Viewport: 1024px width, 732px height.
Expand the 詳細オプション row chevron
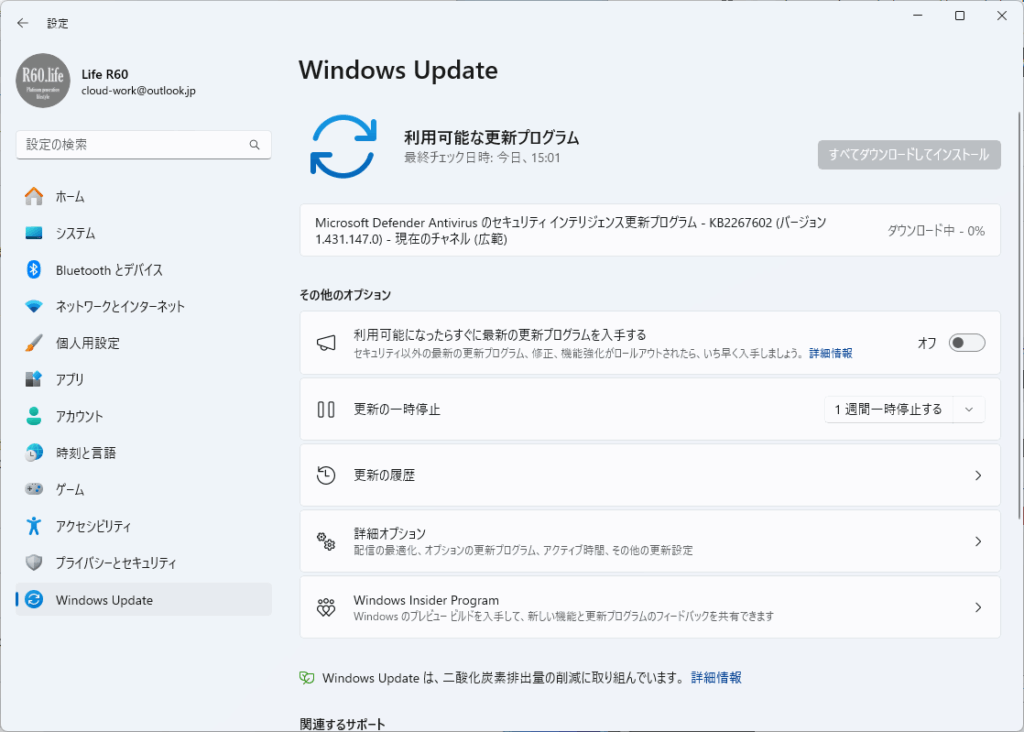[x=977, y=541]
